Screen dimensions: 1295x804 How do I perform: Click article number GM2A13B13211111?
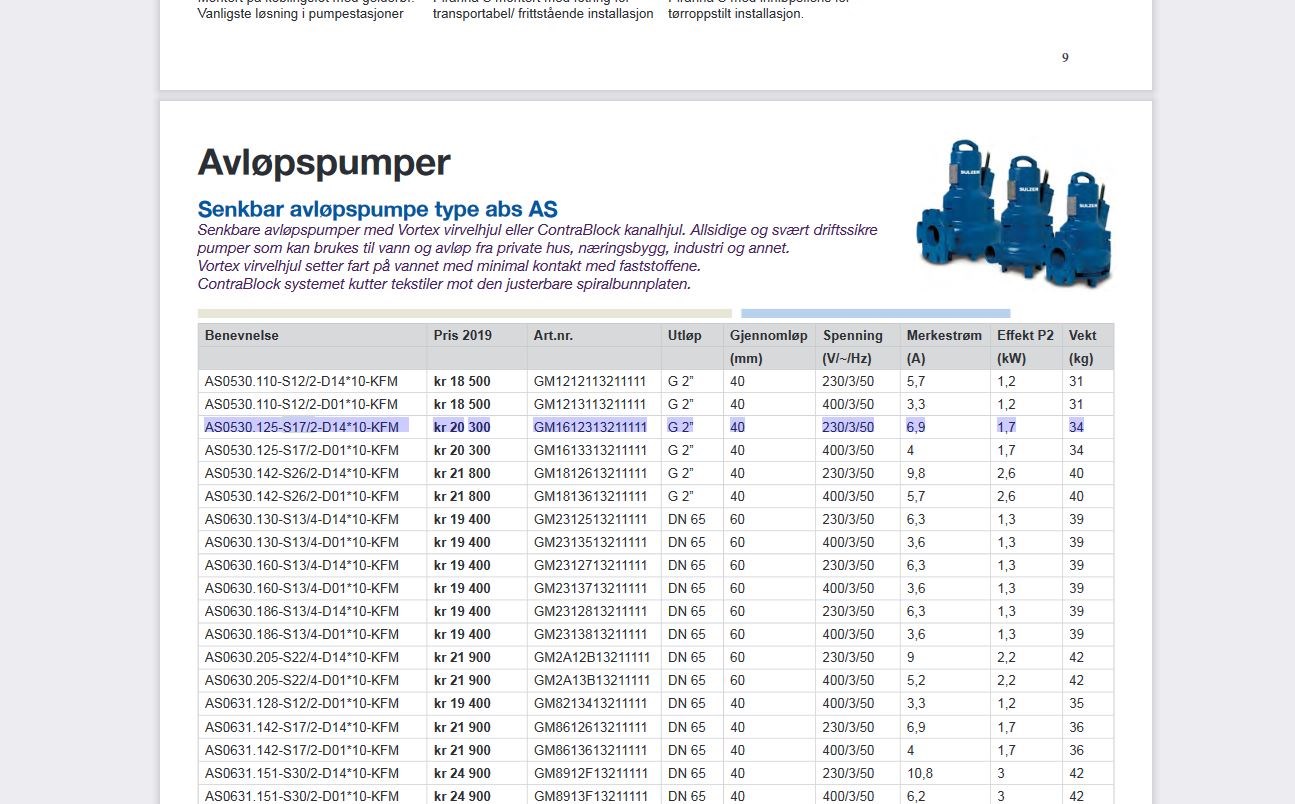coord(592,680)
